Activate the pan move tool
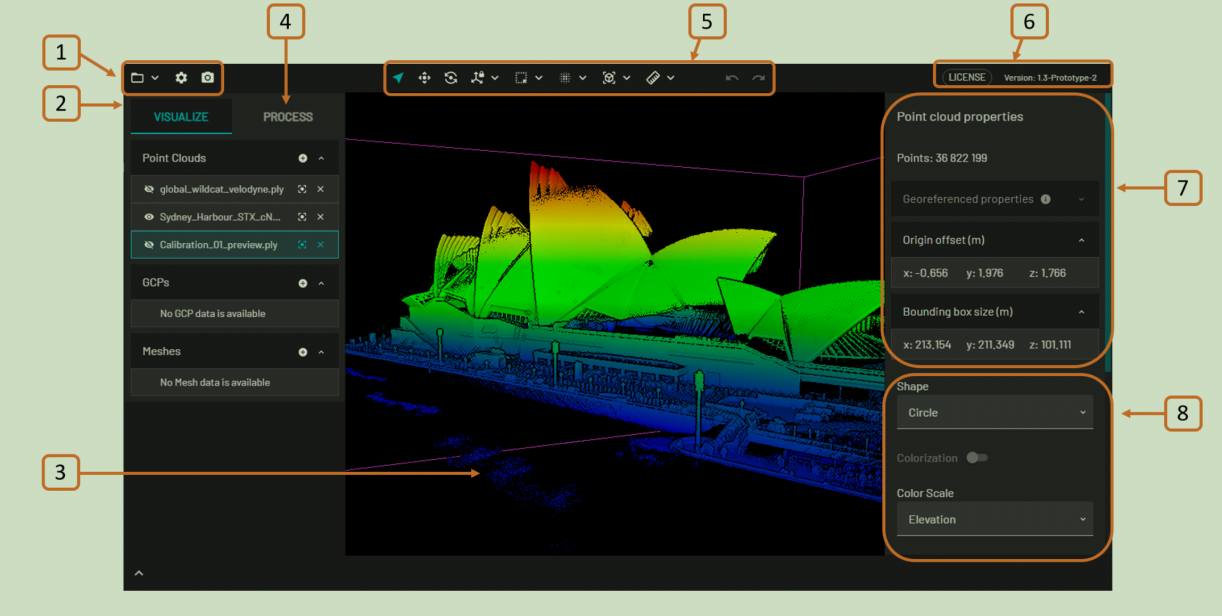 (424, 78)
